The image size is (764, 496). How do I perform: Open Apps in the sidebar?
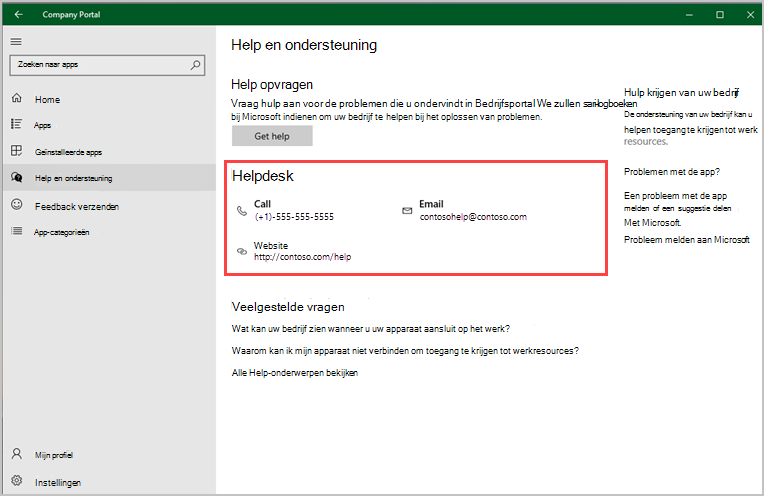tap(109, 125)
